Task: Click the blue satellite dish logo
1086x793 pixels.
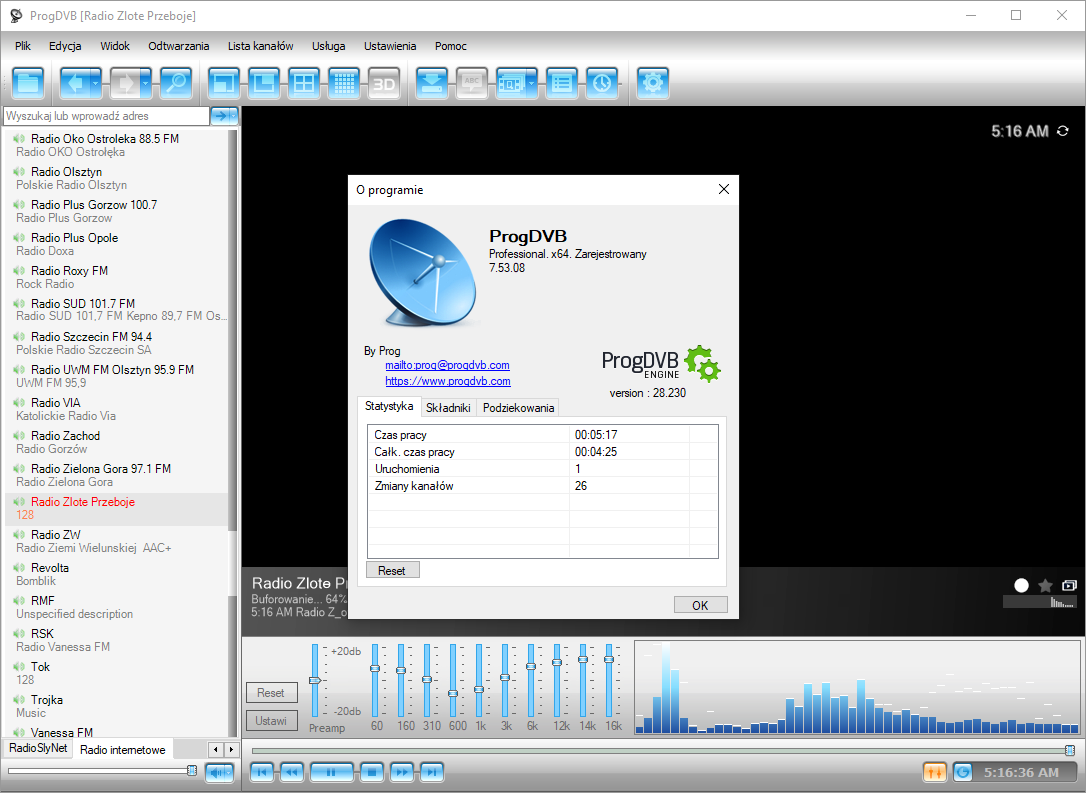Action: [422, 272]
